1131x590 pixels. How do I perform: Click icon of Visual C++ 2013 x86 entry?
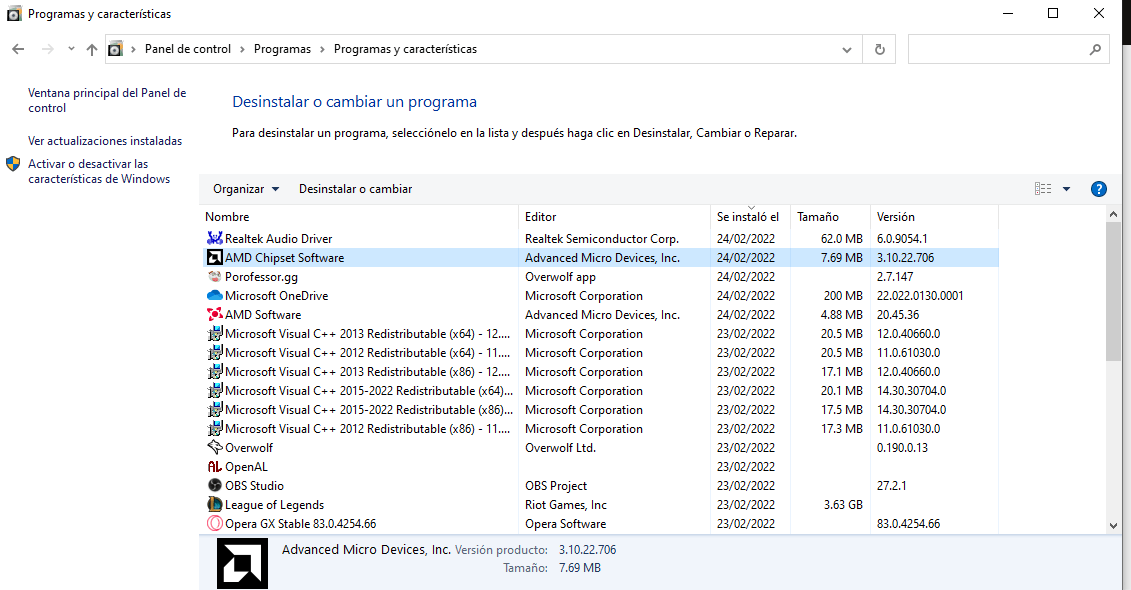pos(214,371)
